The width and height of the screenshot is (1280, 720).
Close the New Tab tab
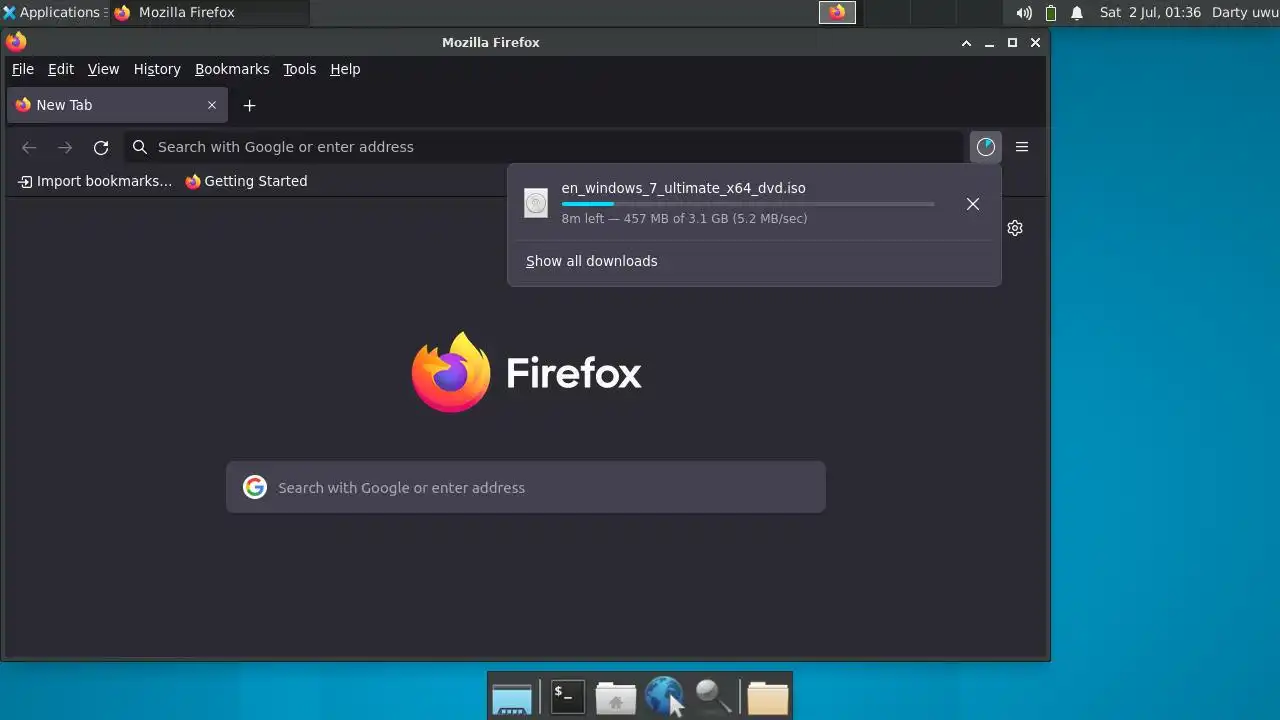click(x=212, y=105)
